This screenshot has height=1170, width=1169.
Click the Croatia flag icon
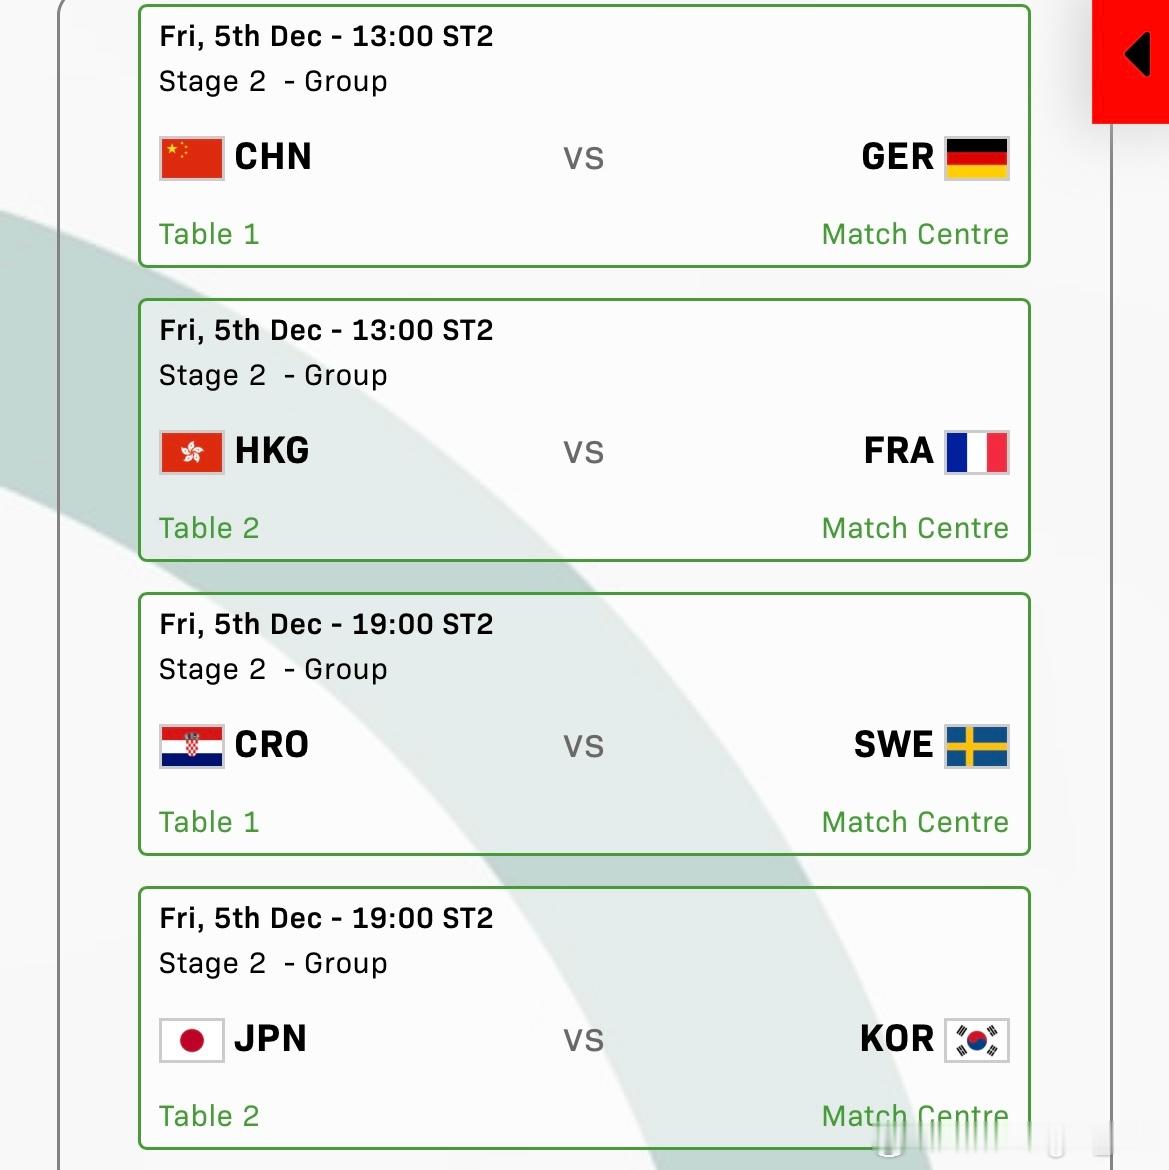click(192, 746)
